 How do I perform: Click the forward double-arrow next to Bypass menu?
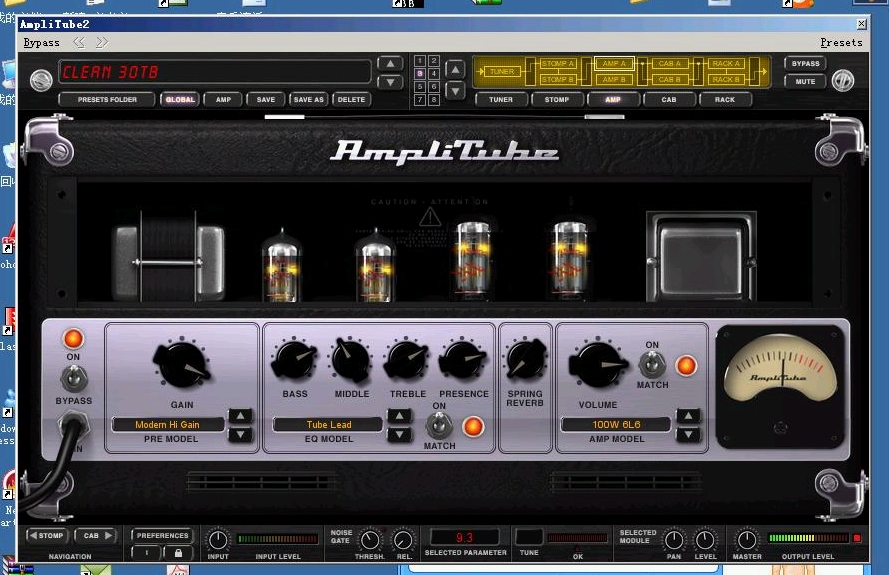coord(102,43)
